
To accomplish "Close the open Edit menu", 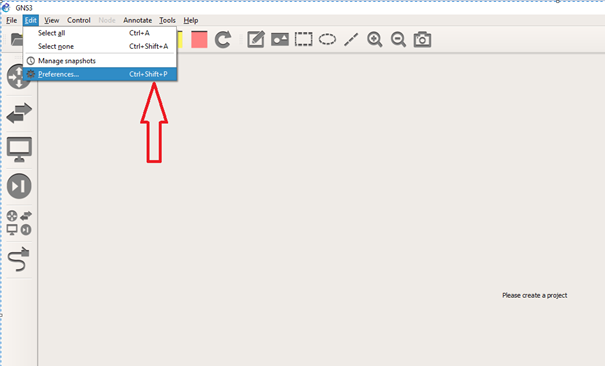I will (30, 20).
